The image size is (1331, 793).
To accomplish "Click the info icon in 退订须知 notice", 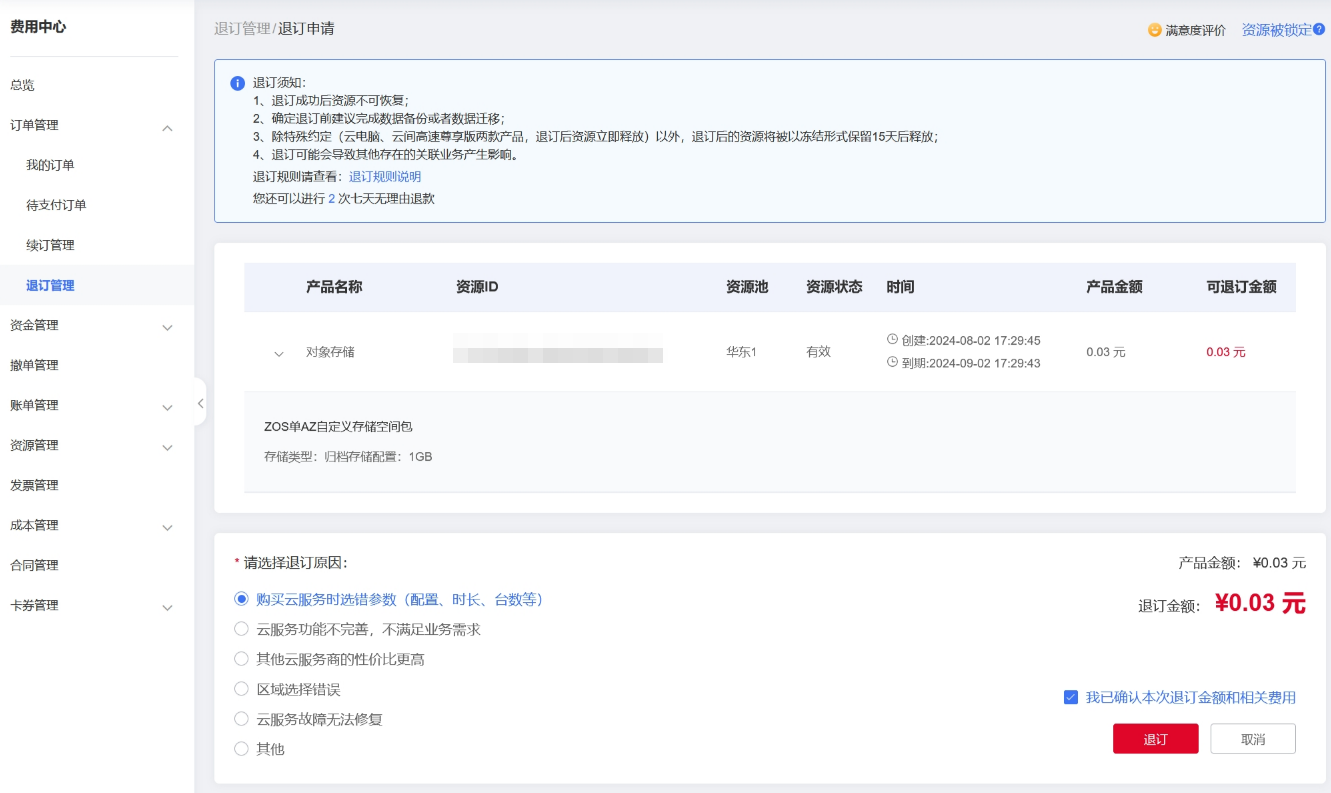I will click(x=238, y=83).
